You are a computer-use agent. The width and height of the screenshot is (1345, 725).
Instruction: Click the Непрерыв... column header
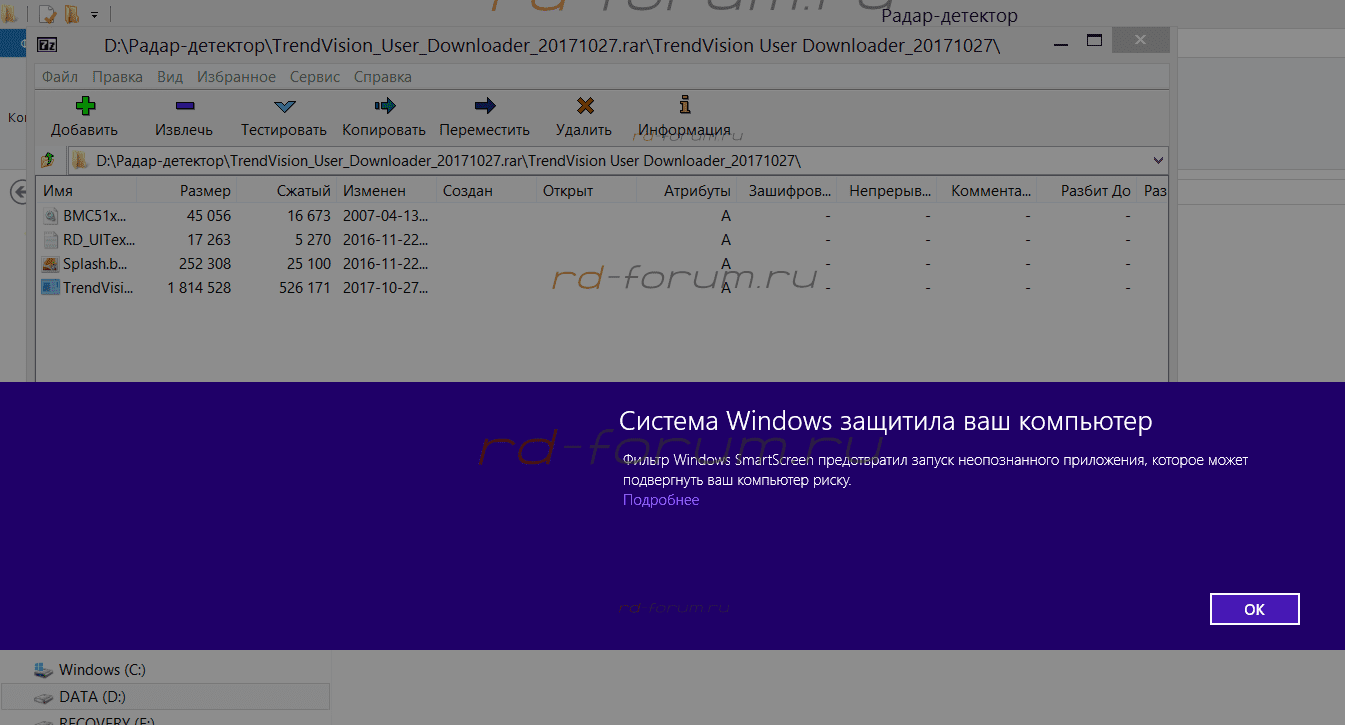(887, 191)
